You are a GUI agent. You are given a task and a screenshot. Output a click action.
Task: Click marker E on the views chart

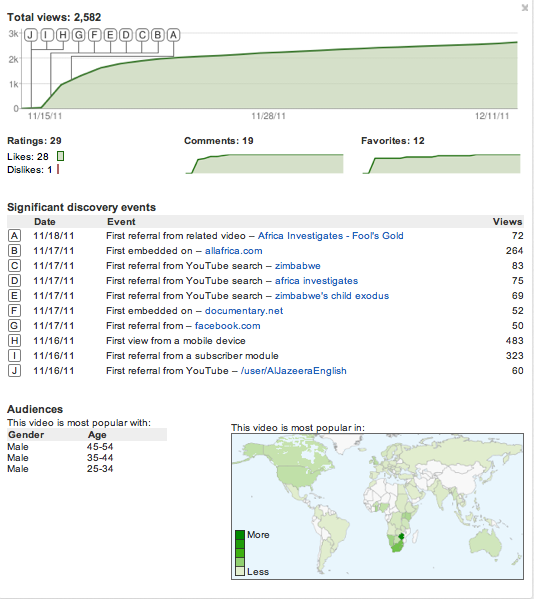(110, 35)
